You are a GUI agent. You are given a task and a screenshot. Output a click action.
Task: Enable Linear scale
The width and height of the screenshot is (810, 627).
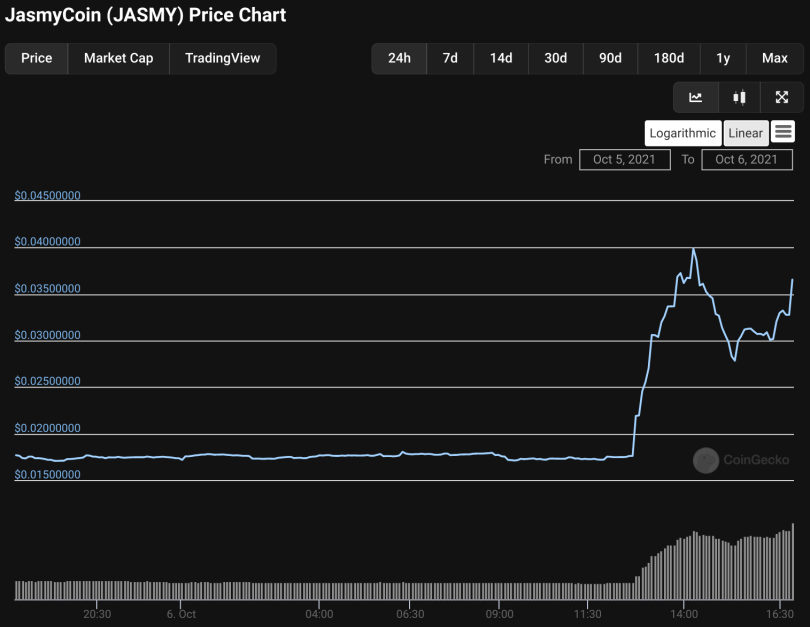[745, 133]
